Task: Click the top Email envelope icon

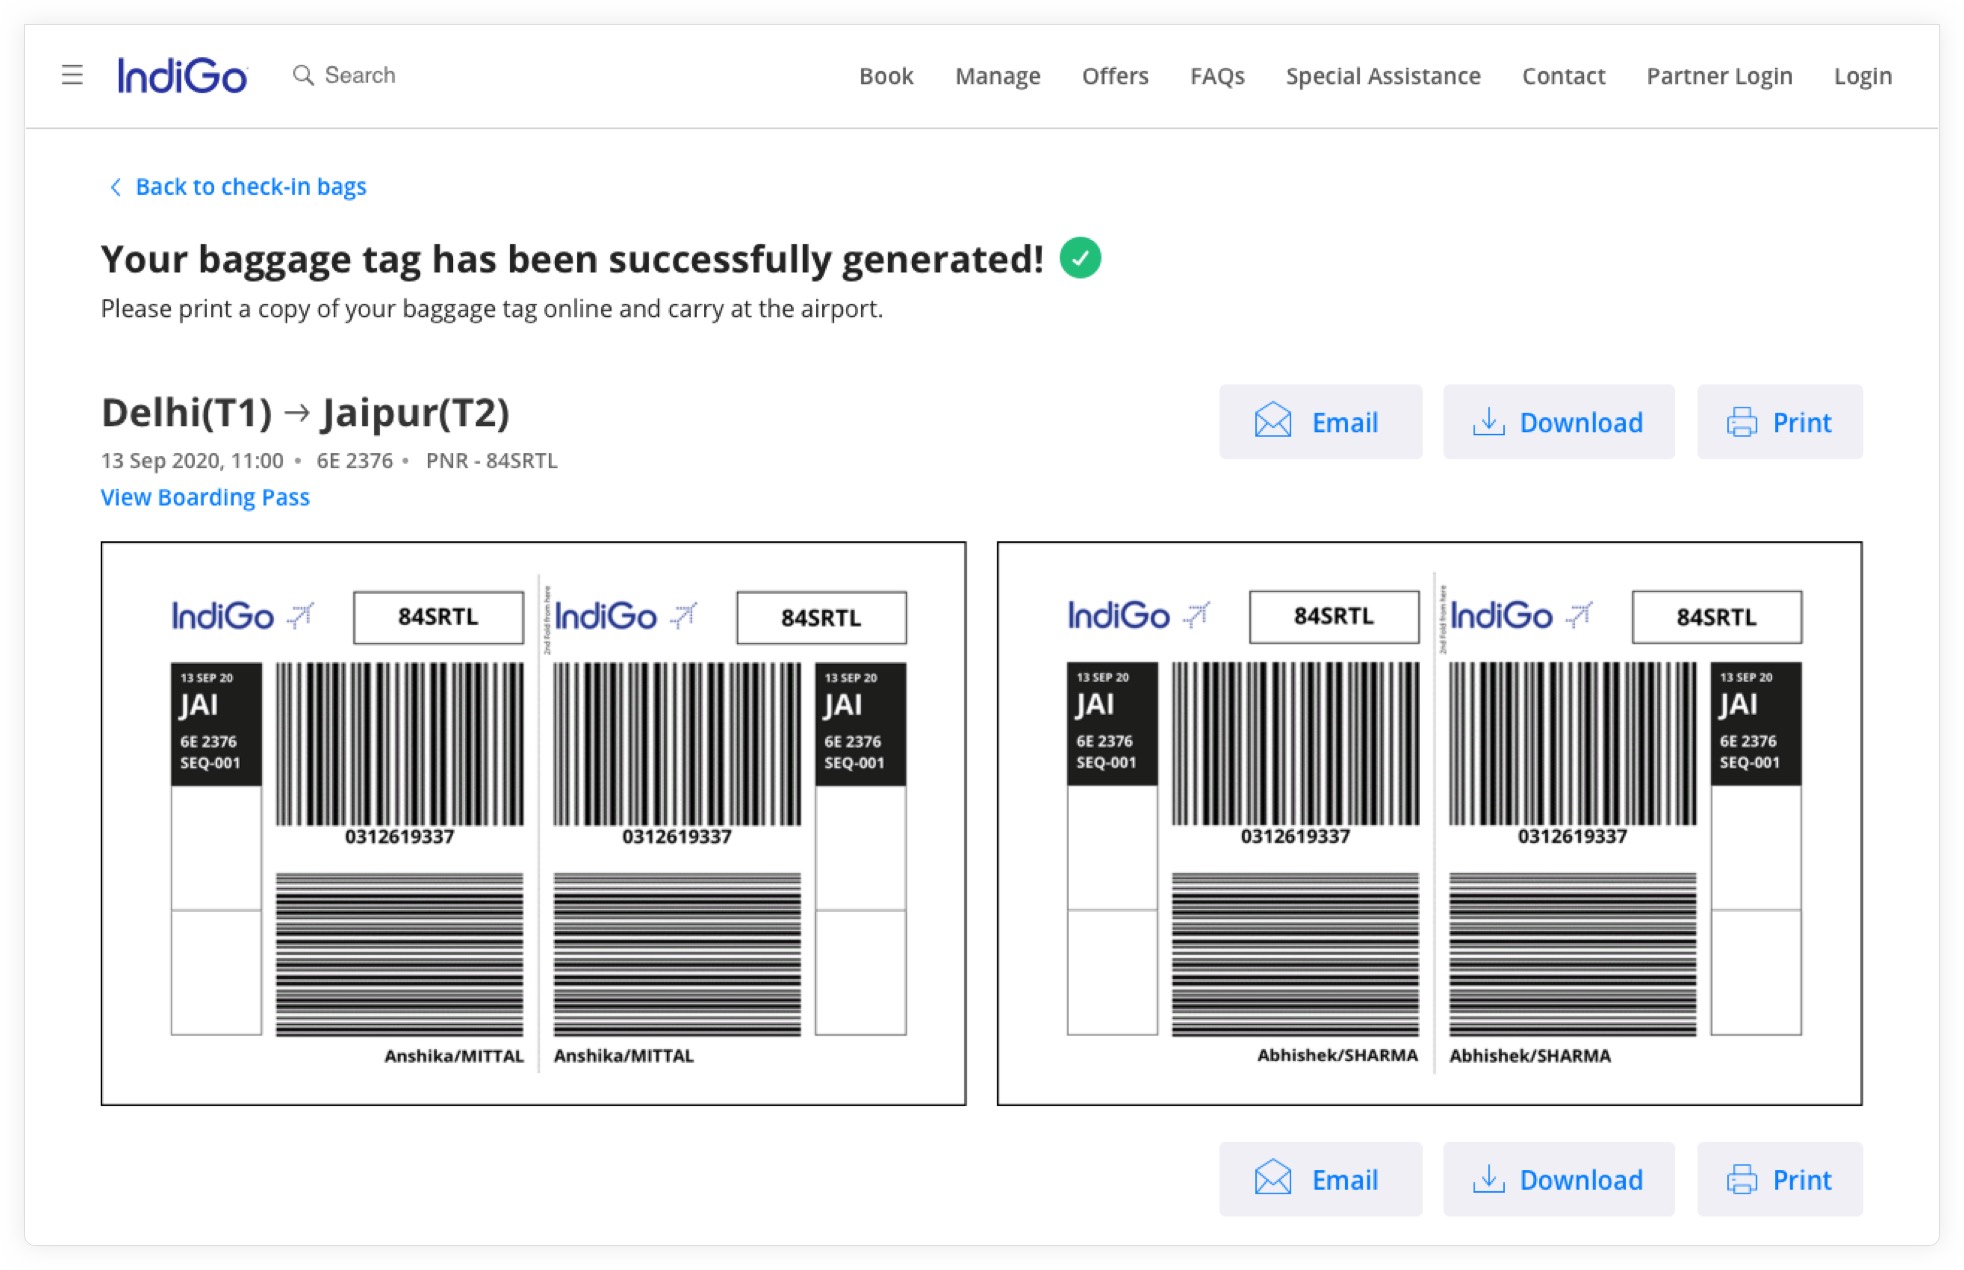Action: tap(1272, 422)
